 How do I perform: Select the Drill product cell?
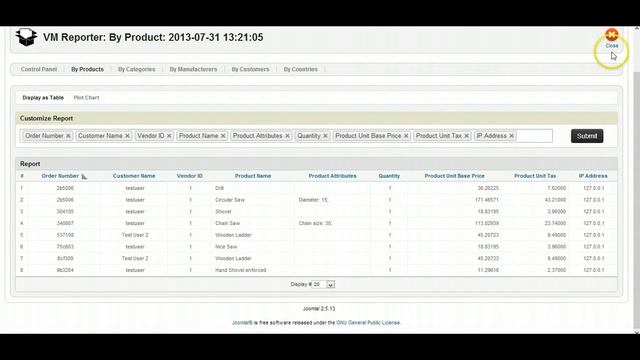(220, 188)
